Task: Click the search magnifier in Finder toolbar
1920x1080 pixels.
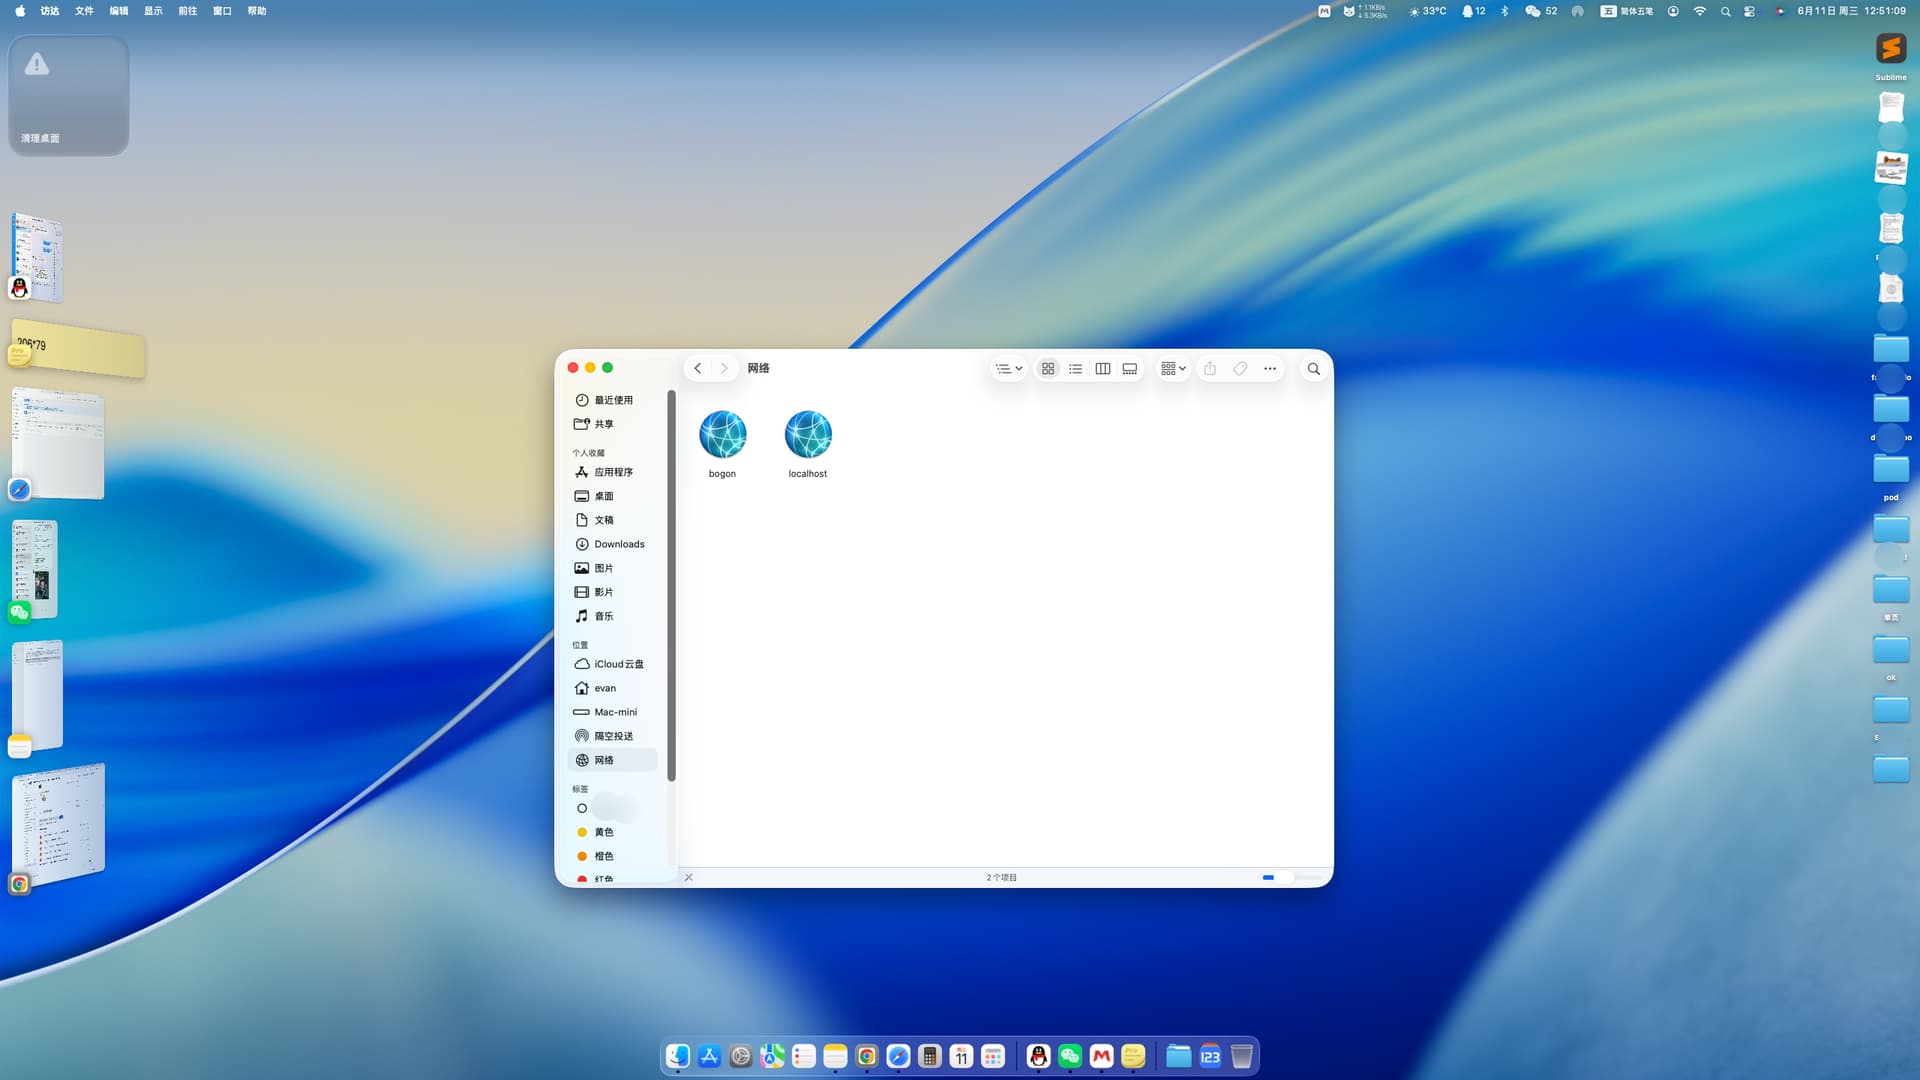Action: coord(1314,369)
